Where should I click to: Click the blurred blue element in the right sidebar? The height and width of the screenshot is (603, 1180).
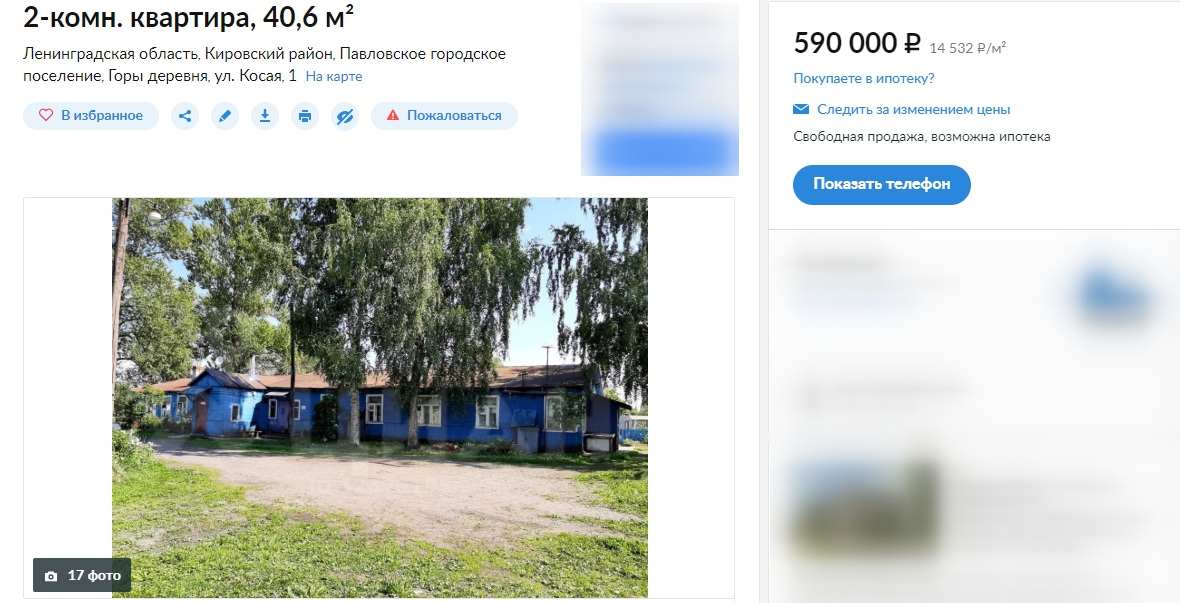(x=1115, y=296)
